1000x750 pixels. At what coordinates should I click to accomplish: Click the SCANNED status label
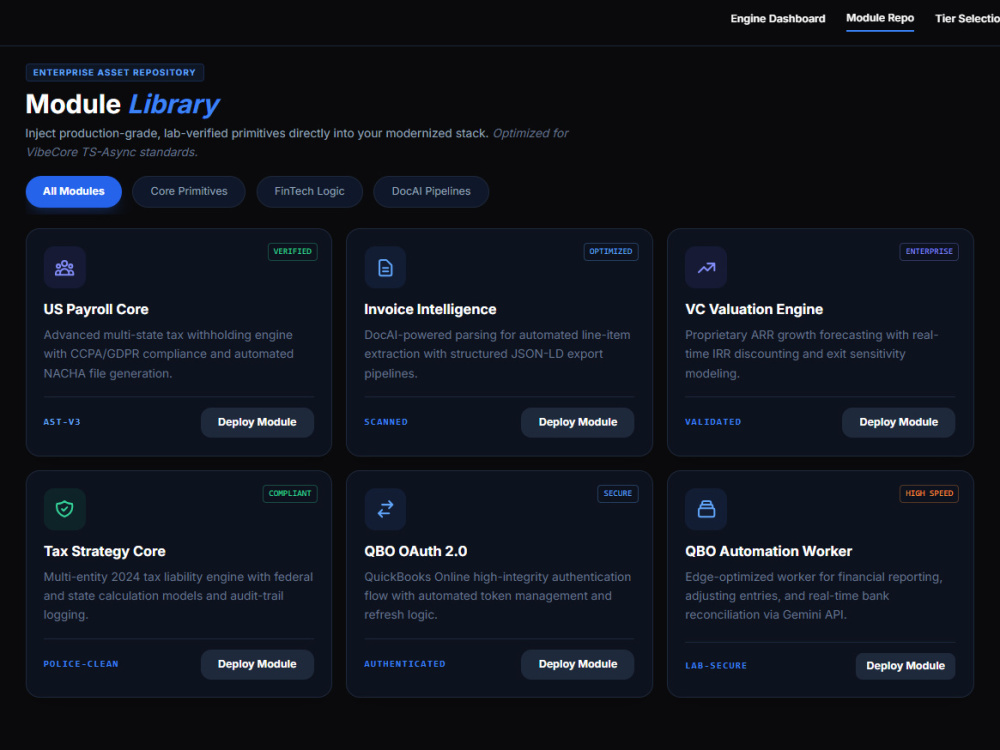386,422
